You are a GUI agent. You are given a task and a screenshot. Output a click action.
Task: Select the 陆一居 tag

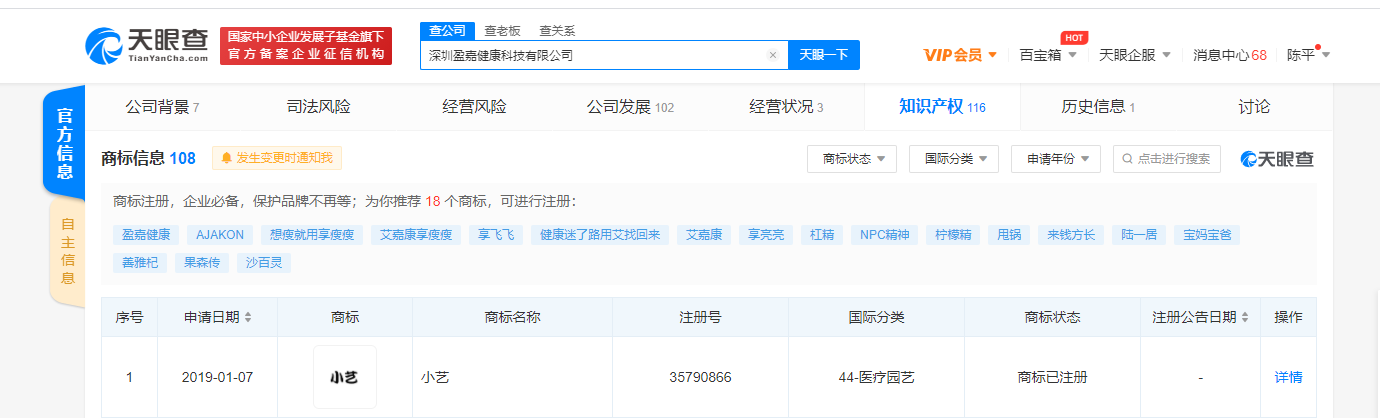[1138, 235]
